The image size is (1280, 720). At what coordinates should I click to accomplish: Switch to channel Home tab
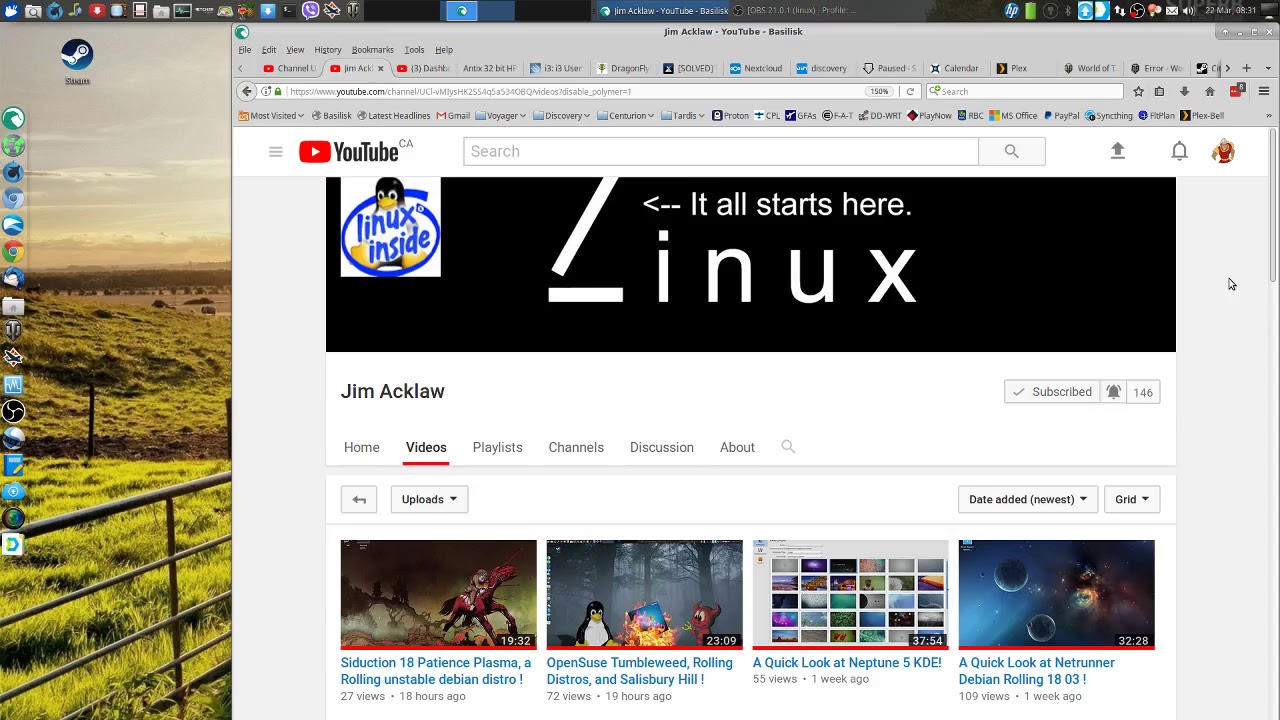click(x=362, y=447)
